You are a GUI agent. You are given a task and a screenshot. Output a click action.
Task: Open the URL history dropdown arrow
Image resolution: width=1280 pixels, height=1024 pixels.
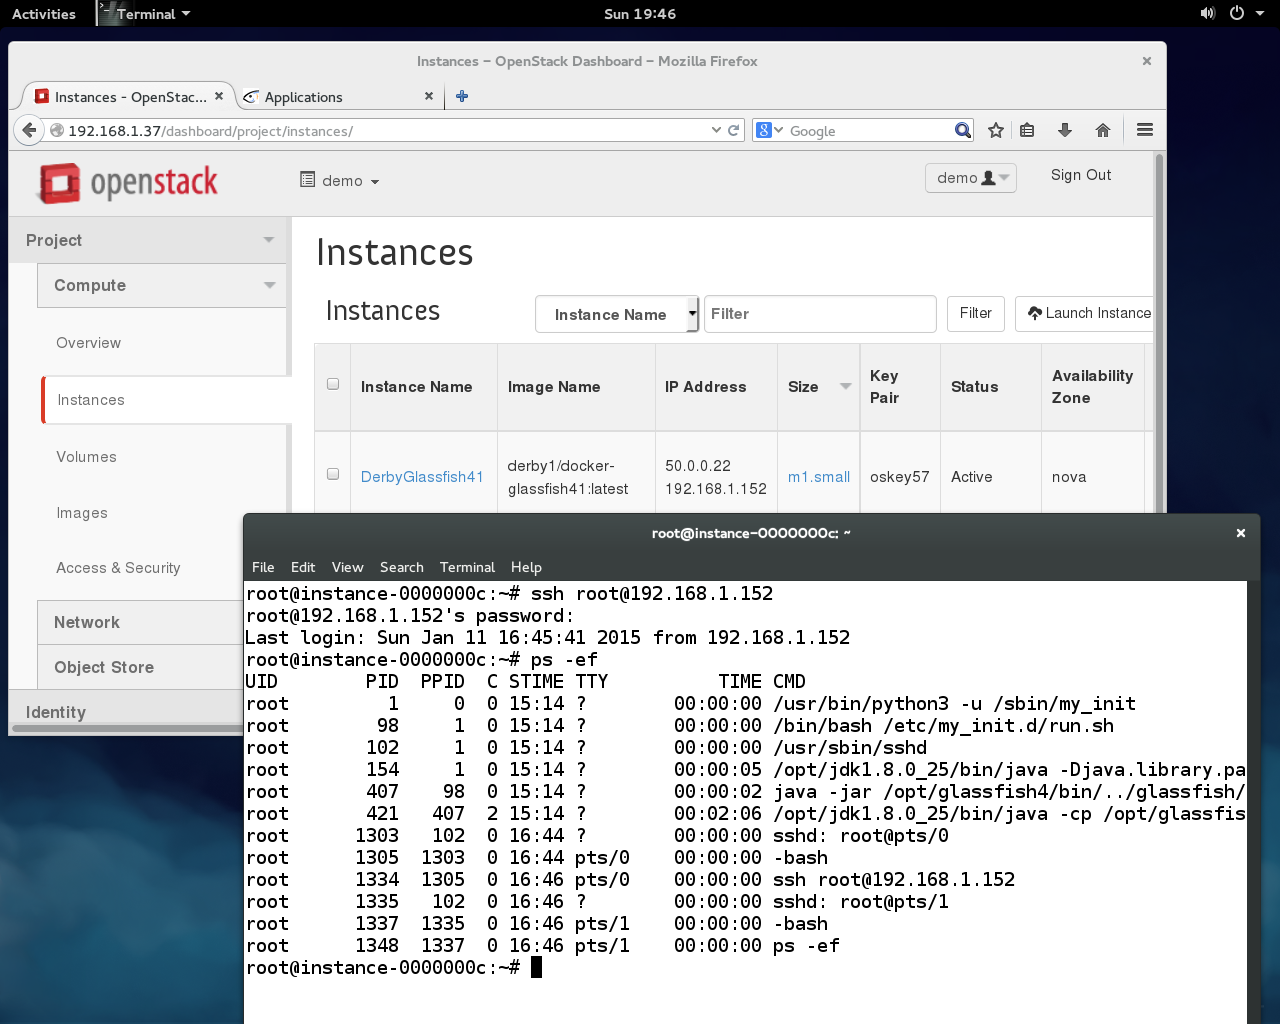tap(716, 130)
